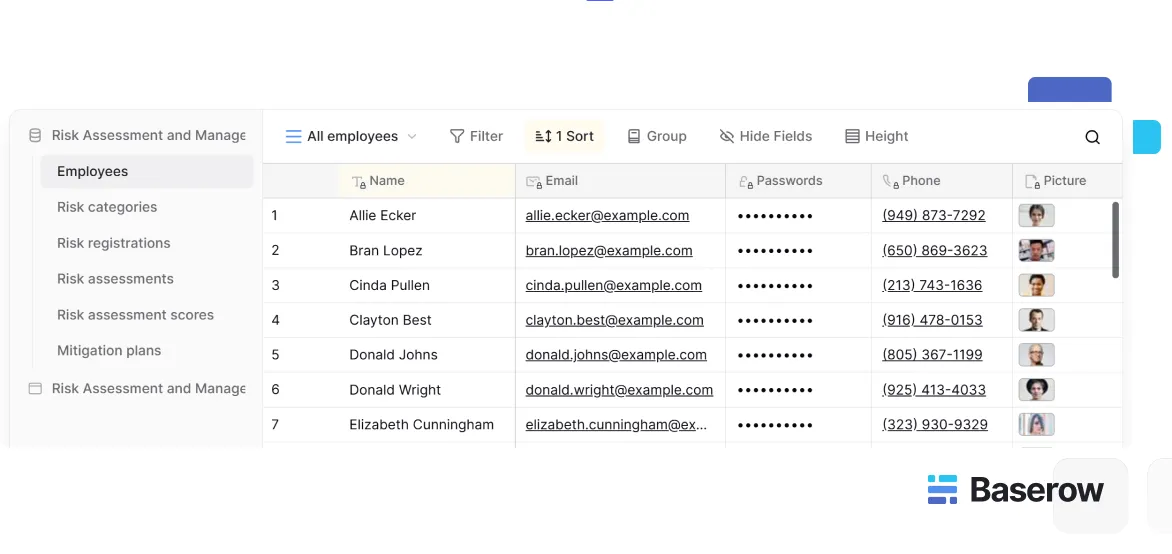Click the search magnifier icon
1172x554 pixels.
1092,137
